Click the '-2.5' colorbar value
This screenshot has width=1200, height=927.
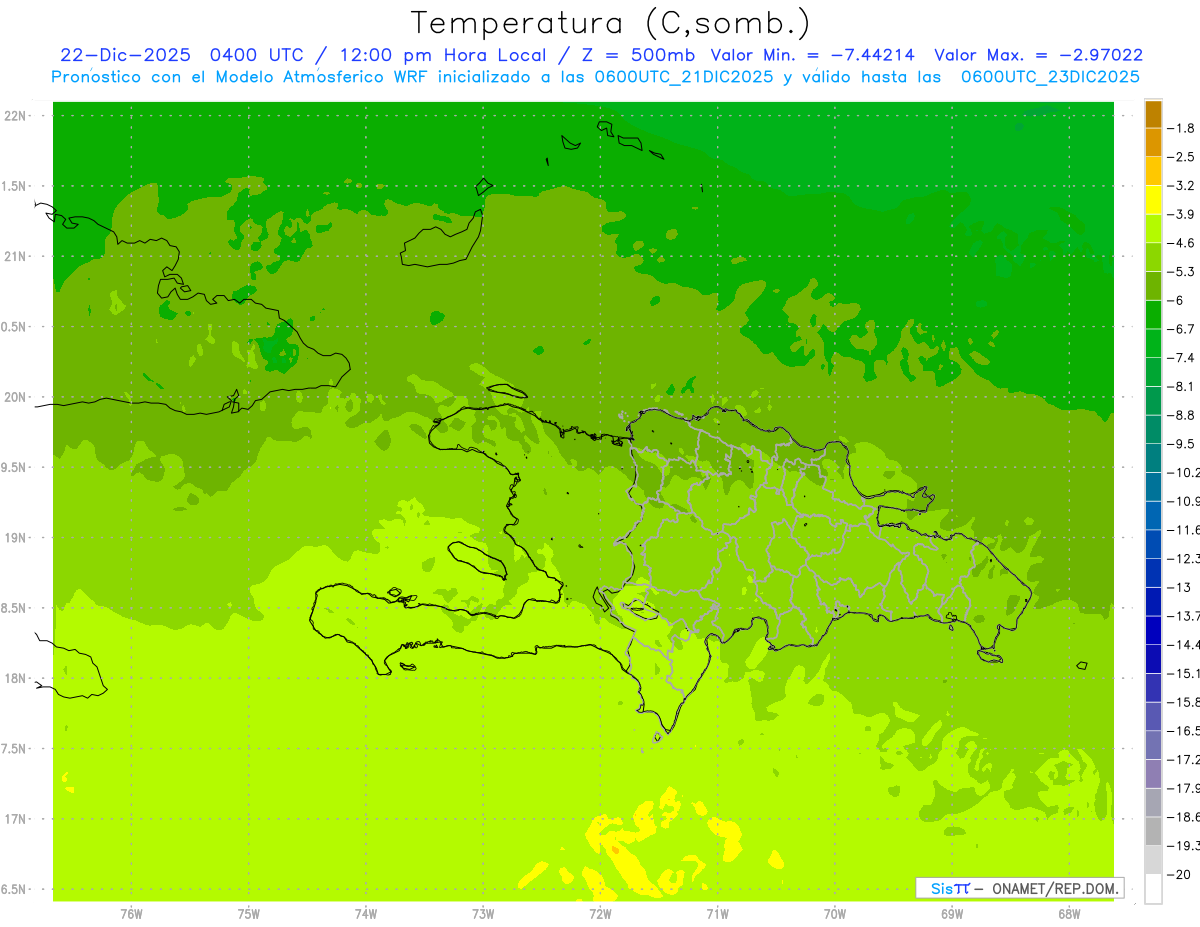(x=1181, y=157)
